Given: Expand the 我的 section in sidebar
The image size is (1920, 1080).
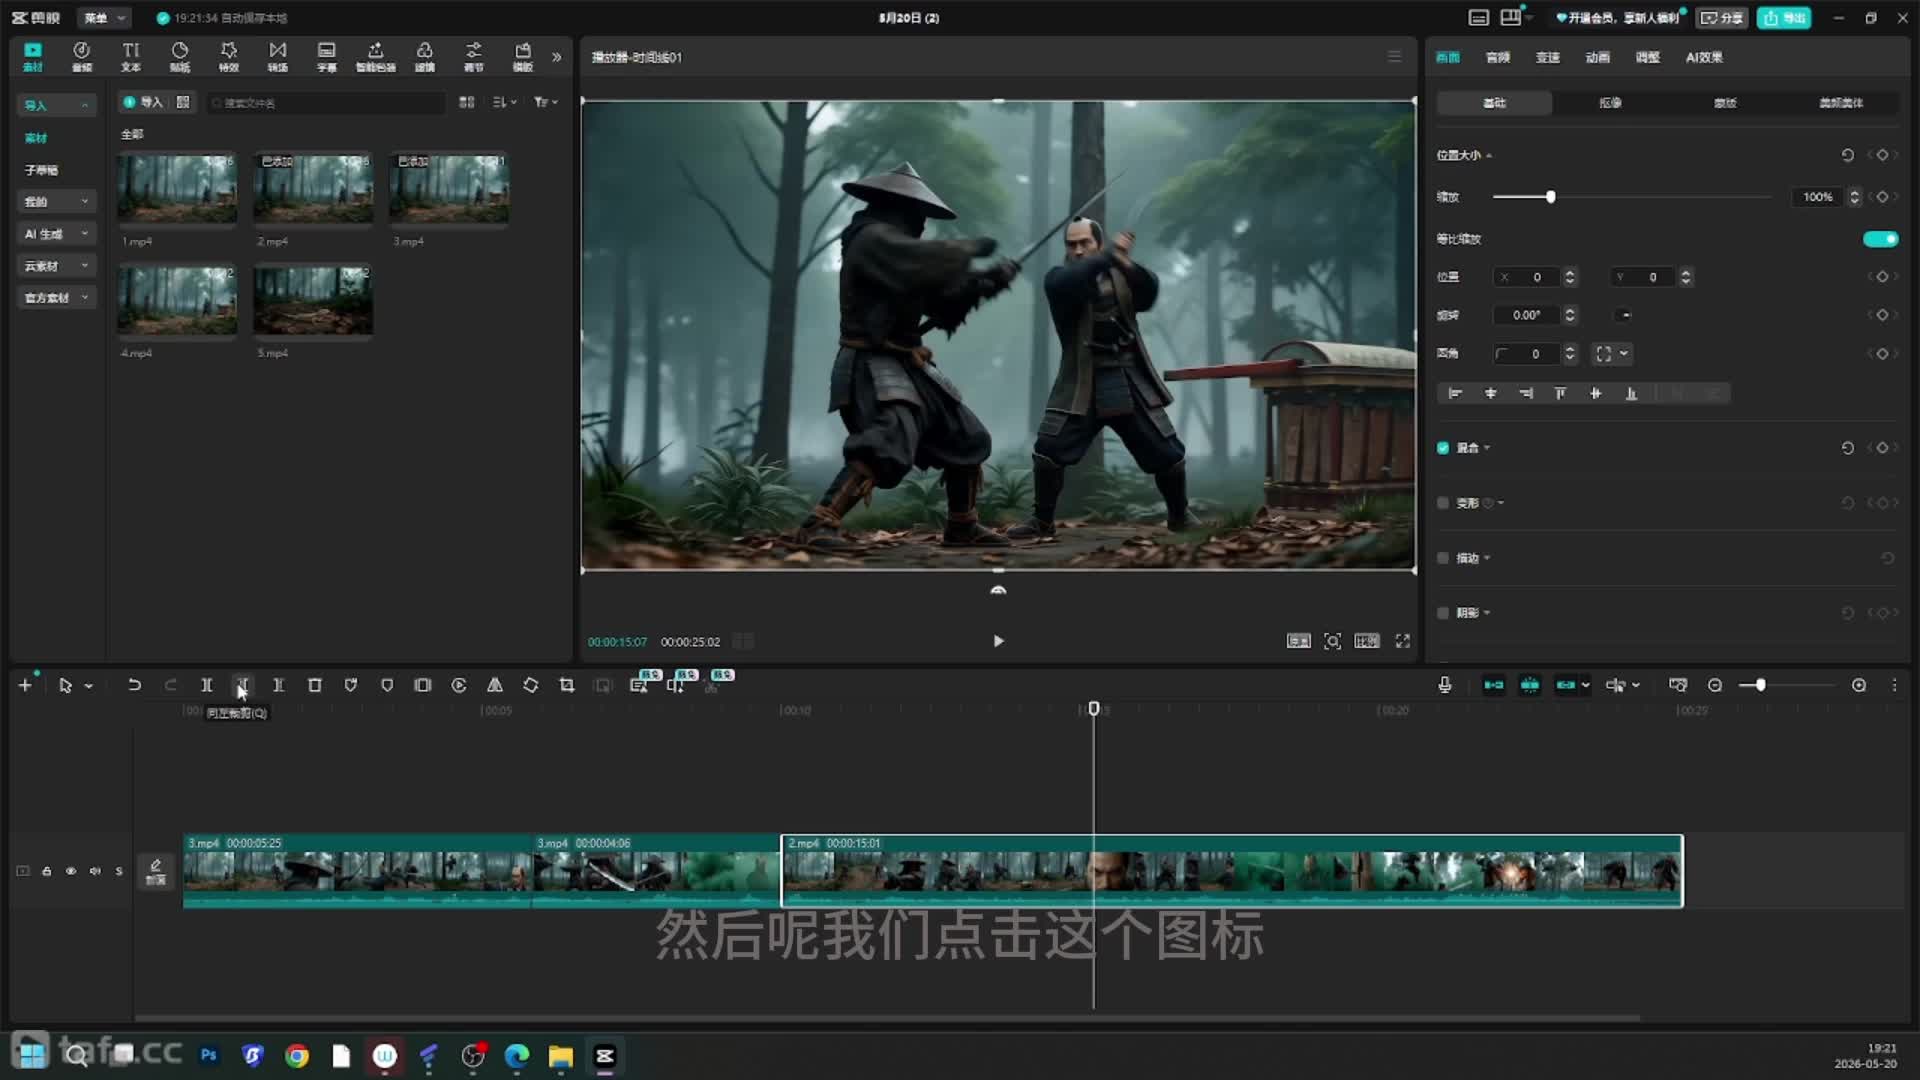Looking at the screenshot, I should point(57,202).
